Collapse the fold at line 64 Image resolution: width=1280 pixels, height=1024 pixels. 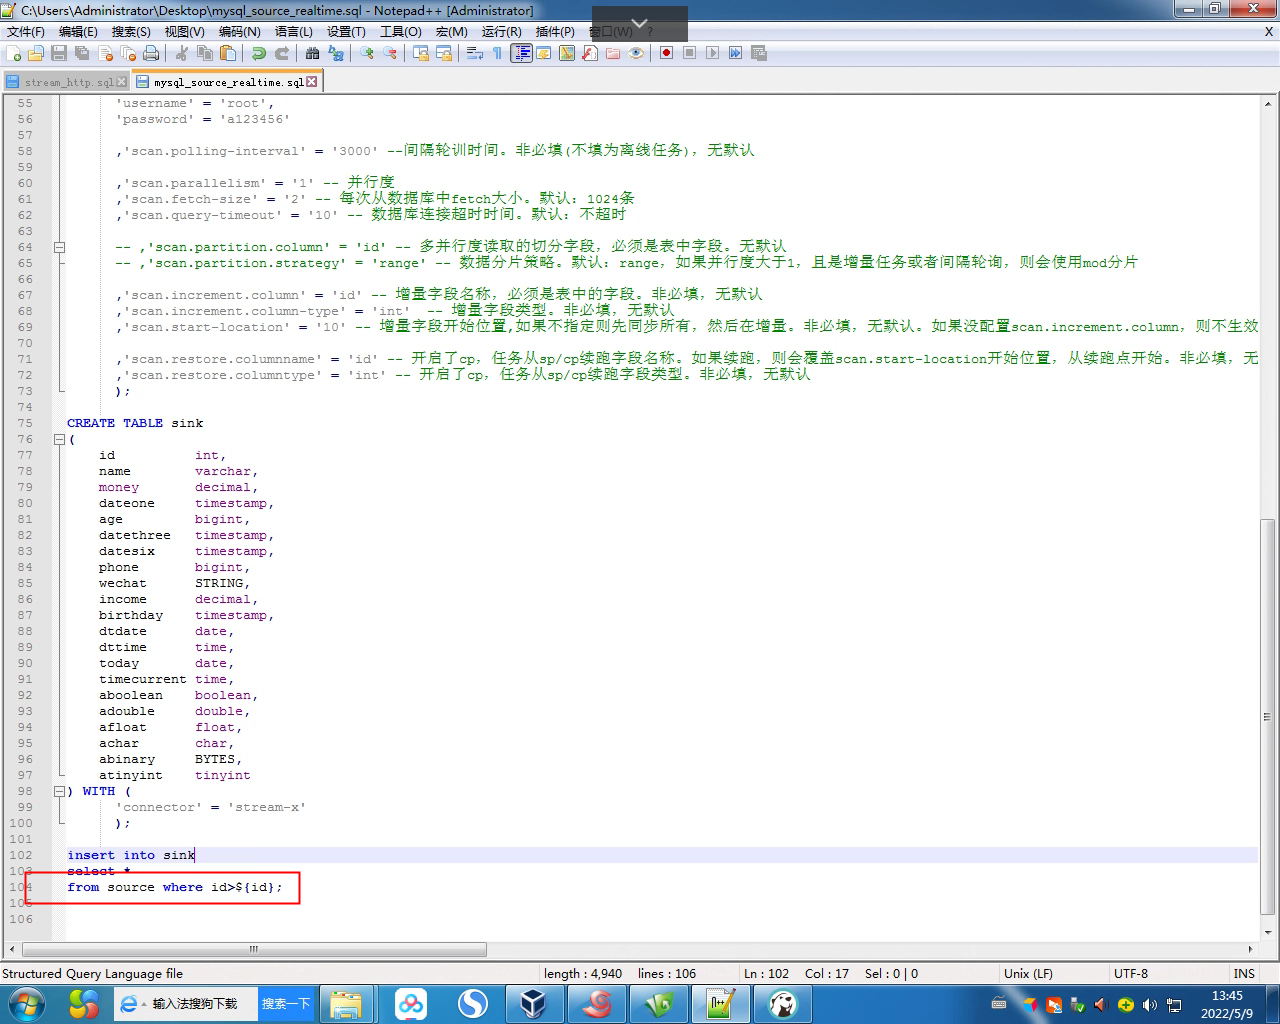pyautogui.click(x=59, y=246)
